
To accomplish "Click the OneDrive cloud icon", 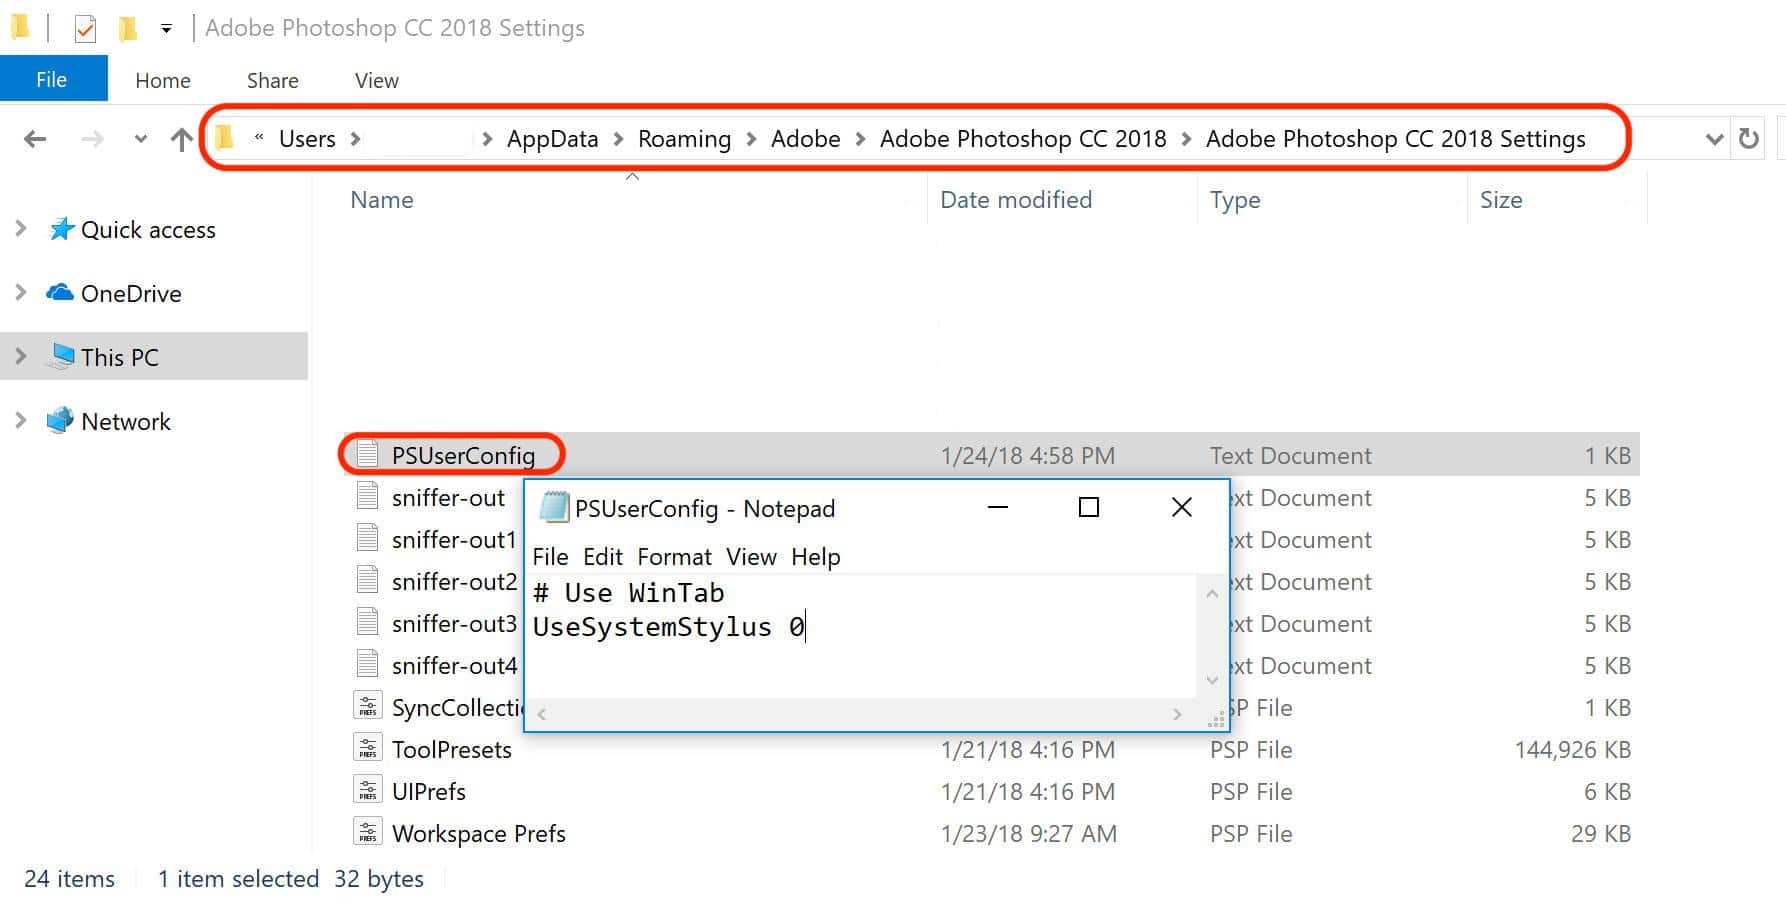I will click(x=60, y=293).
